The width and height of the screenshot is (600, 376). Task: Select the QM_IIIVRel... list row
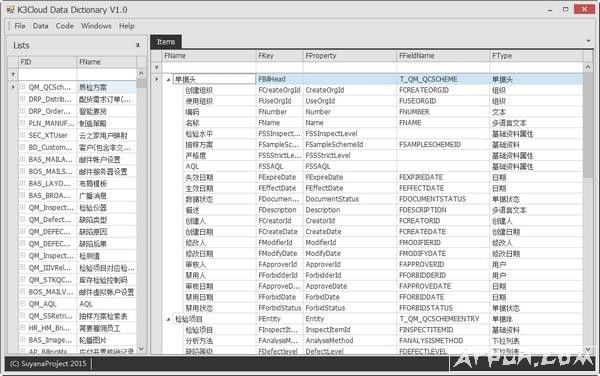click(x=77, y=268)
